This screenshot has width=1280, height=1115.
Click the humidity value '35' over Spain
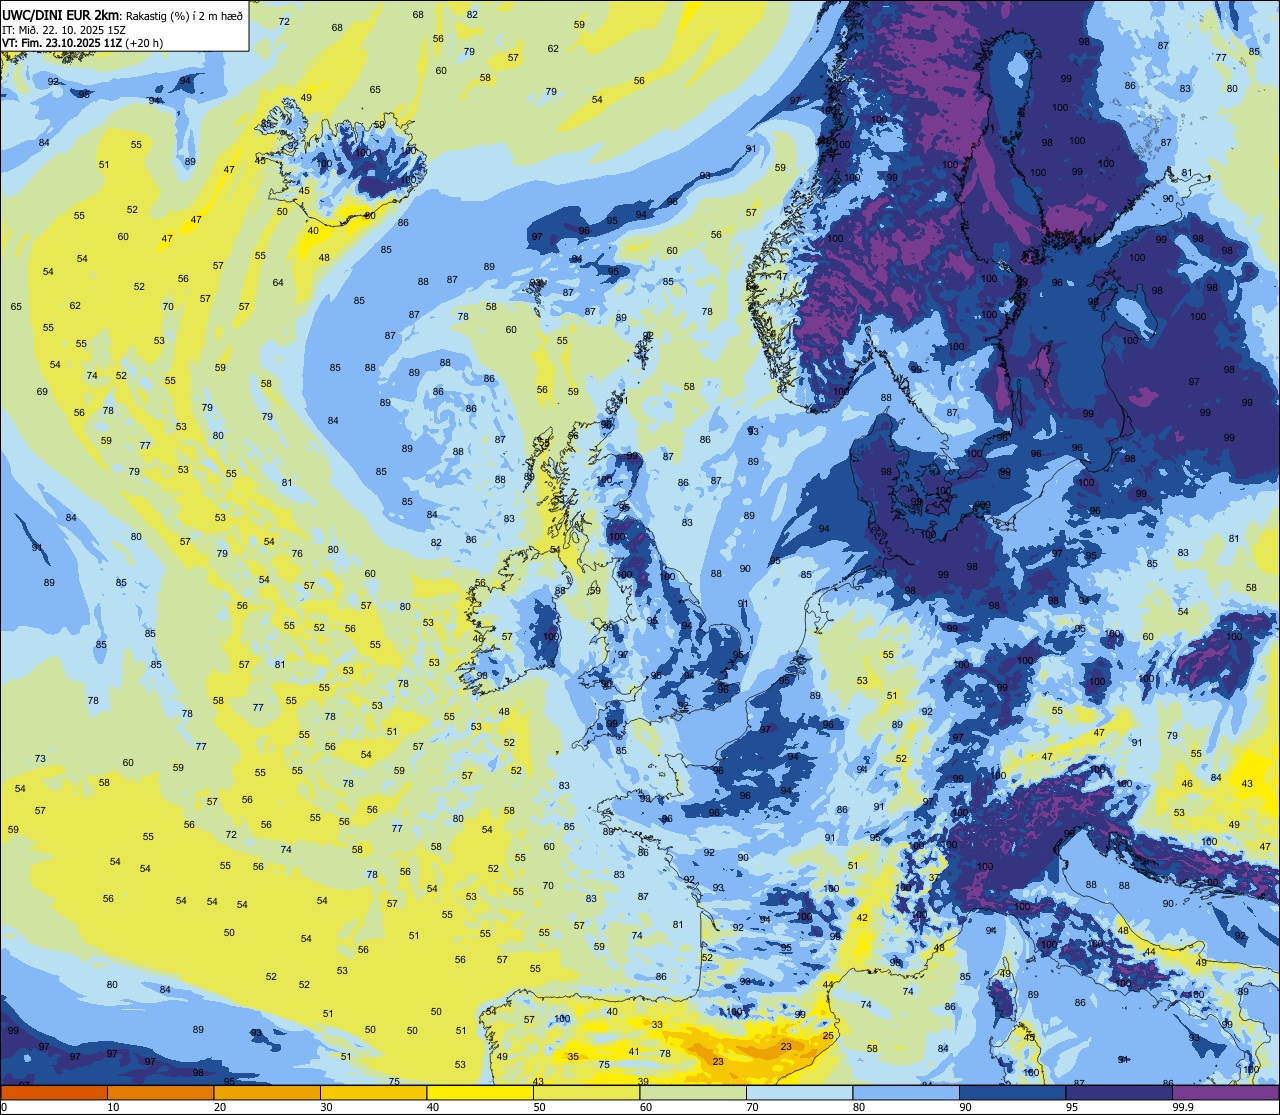[573, 1056]
